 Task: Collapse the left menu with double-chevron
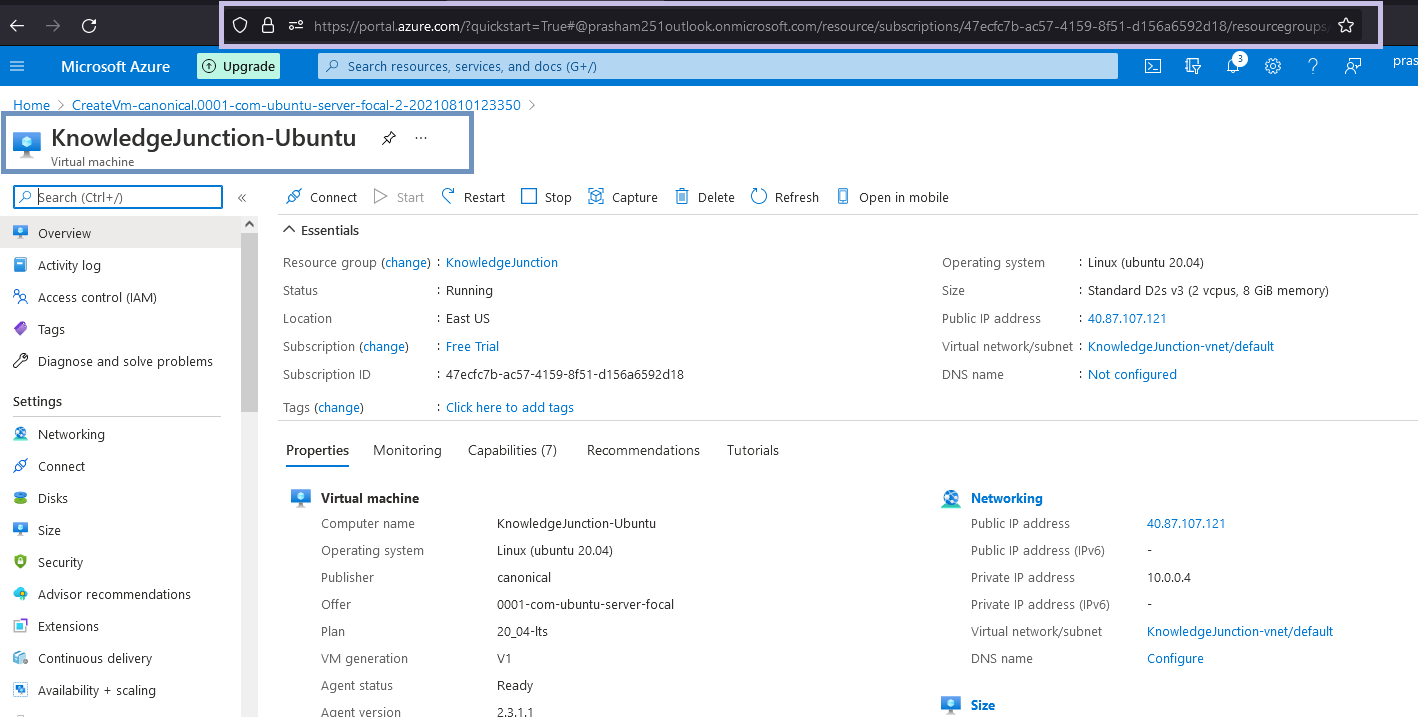coord(242,197)
